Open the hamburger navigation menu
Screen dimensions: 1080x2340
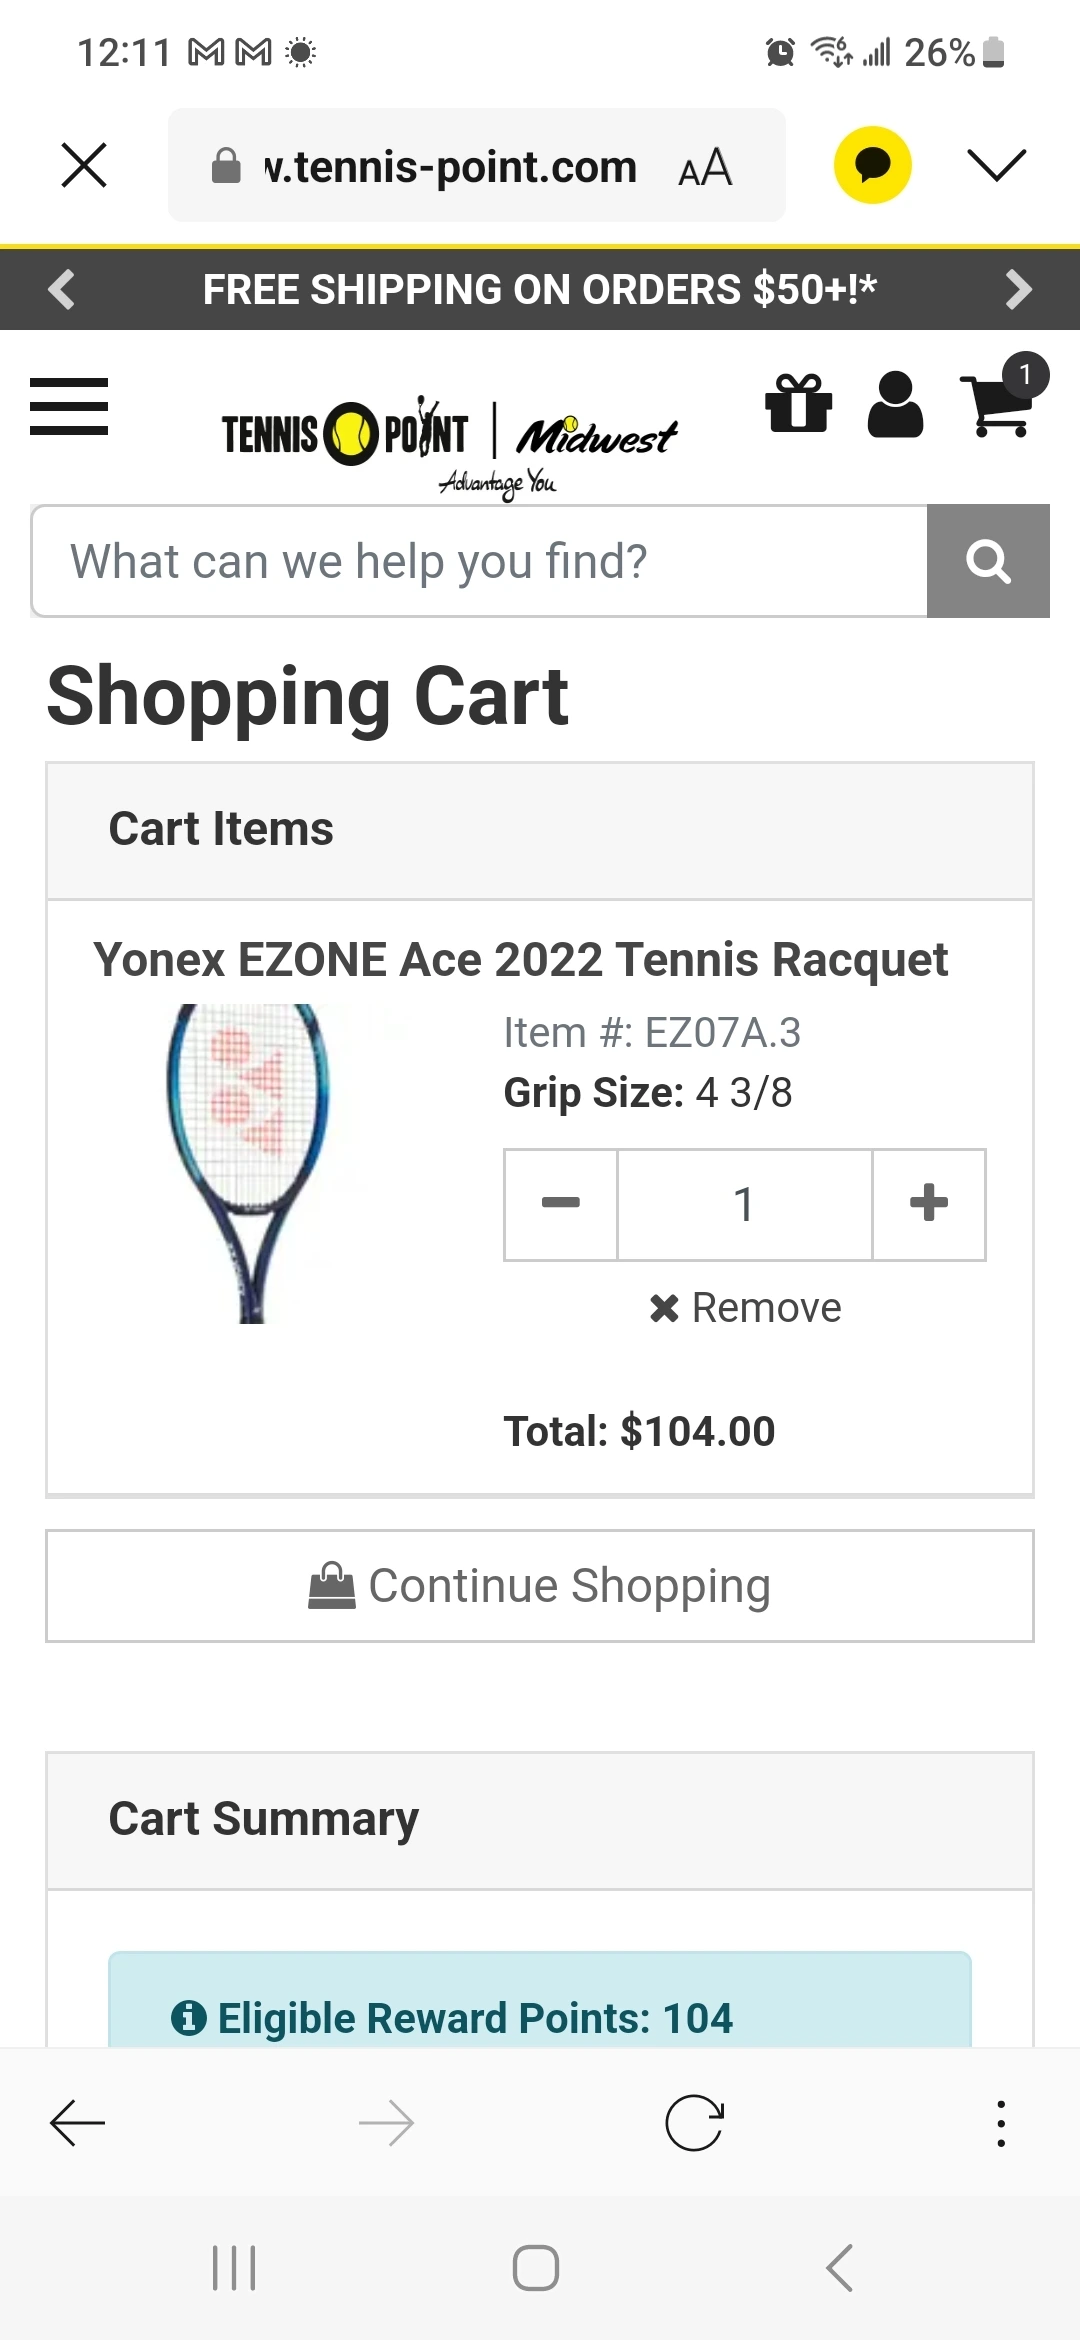[69, 406]
